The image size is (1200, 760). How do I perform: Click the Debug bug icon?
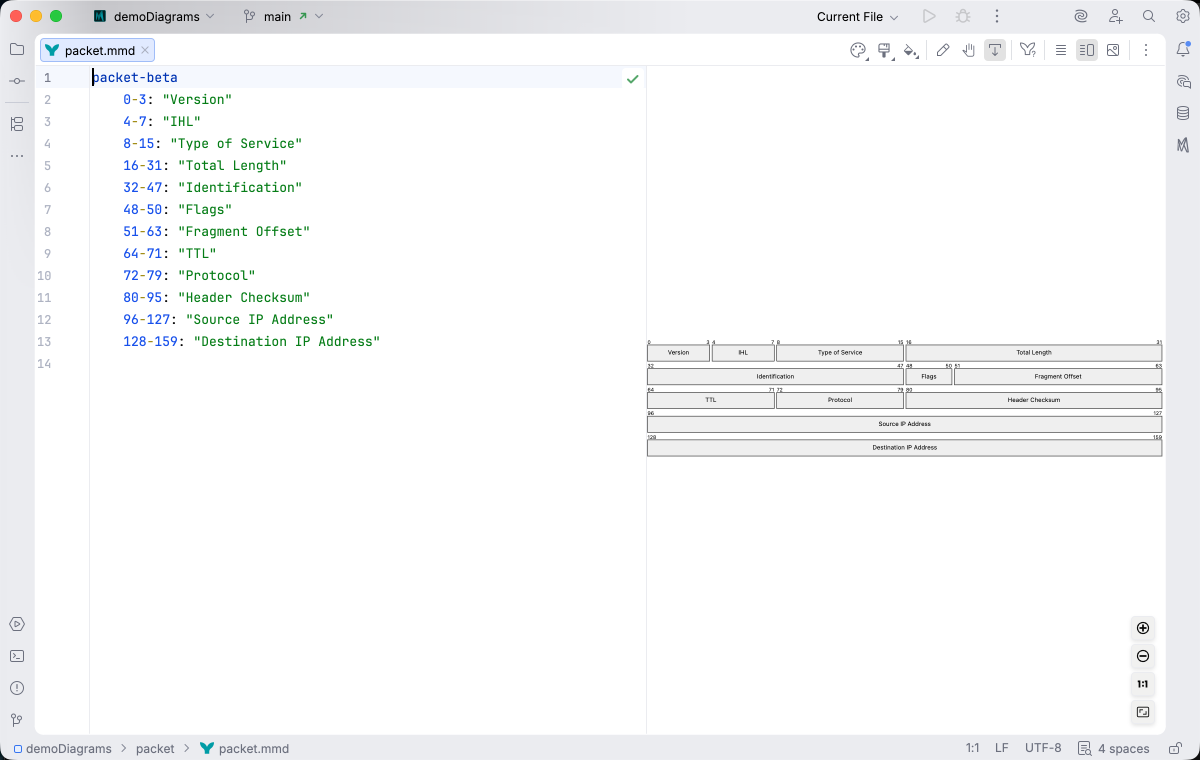pyautogui.click(x=963, y=16)
